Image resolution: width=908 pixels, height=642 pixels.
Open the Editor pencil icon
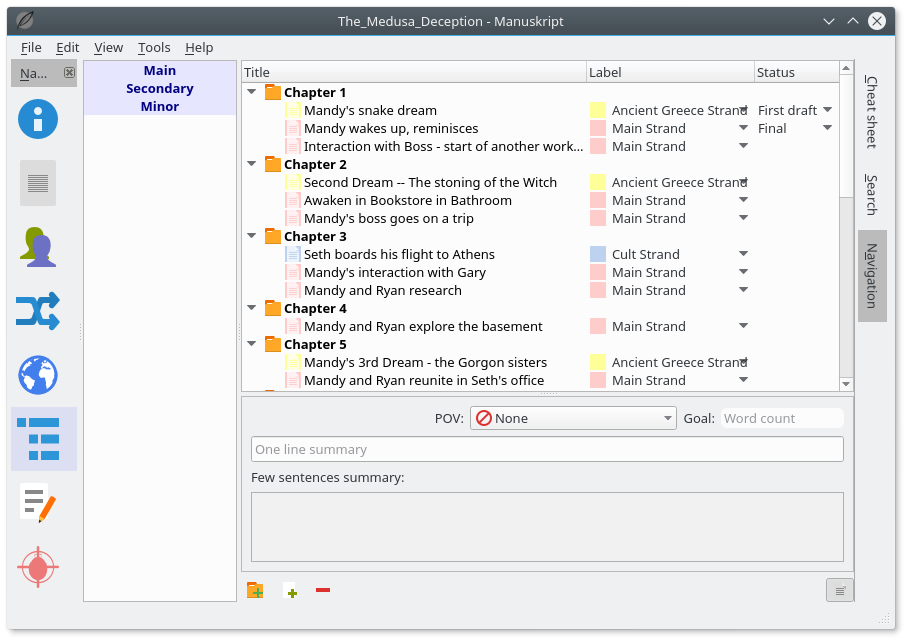[38, 503]
